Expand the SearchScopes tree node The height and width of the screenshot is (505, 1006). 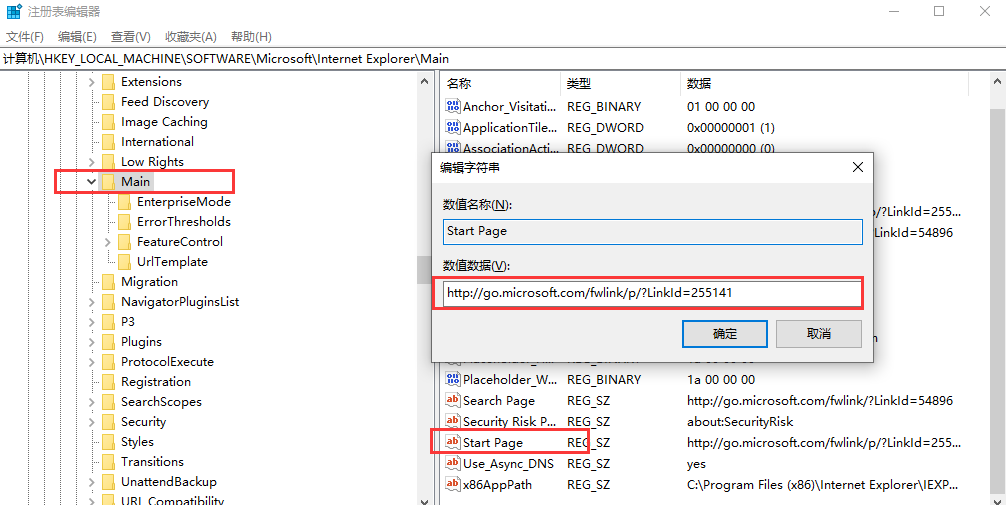point(91,402)
